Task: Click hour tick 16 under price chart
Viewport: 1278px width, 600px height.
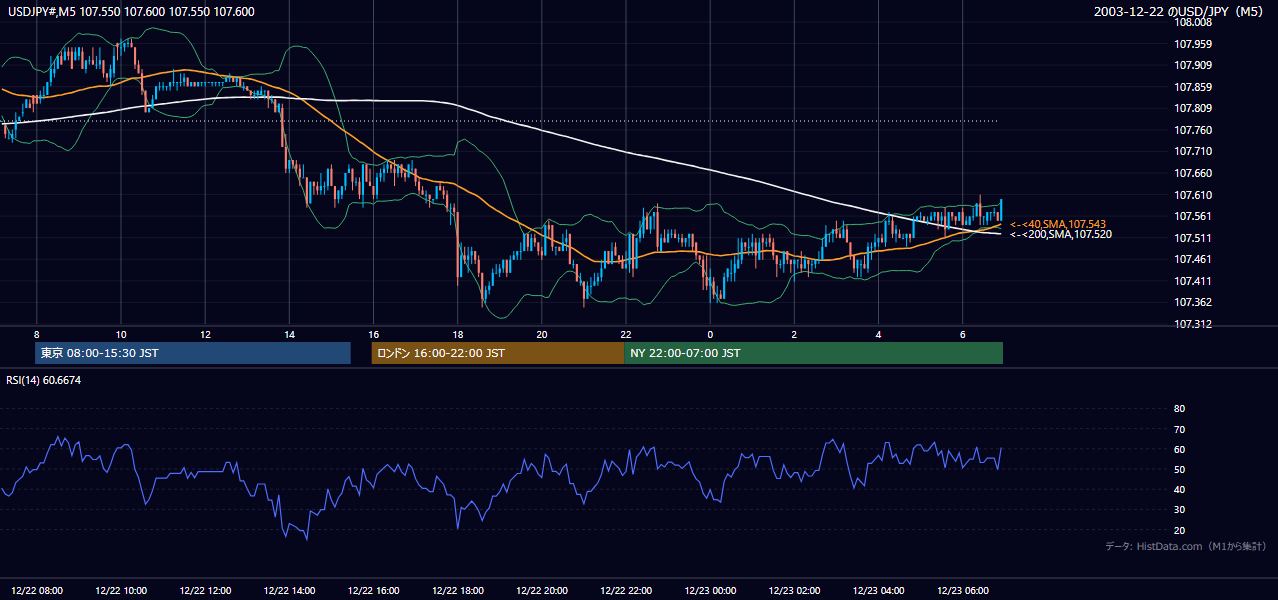Action: 373,334
